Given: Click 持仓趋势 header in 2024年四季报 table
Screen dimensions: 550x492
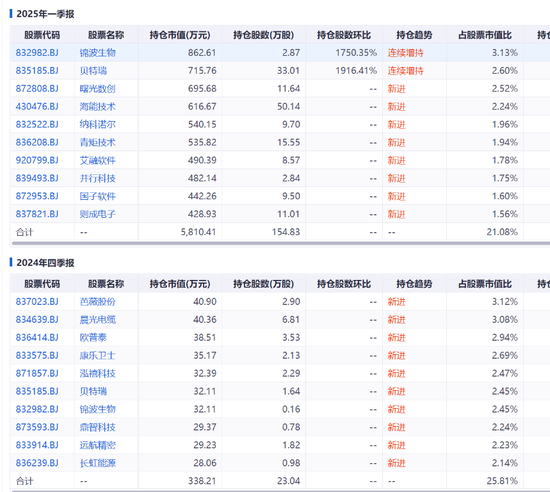Looking at the screenshot, I should tap(414, 283).
